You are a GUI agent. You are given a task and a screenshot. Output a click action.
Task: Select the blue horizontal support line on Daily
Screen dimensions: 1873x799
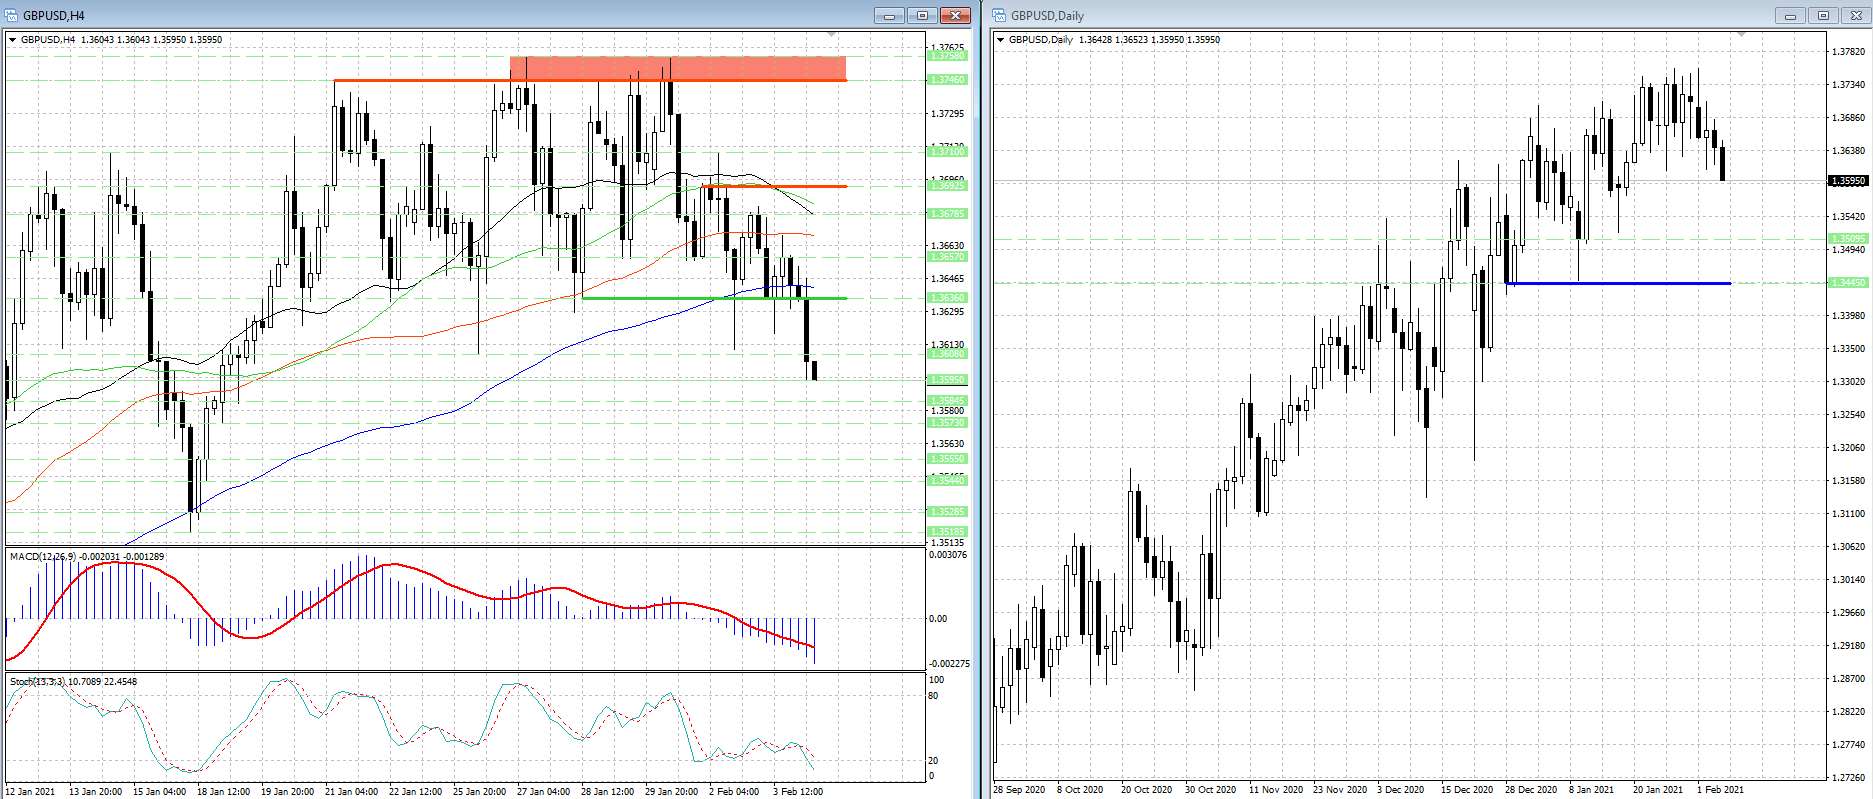point(1620,284)
